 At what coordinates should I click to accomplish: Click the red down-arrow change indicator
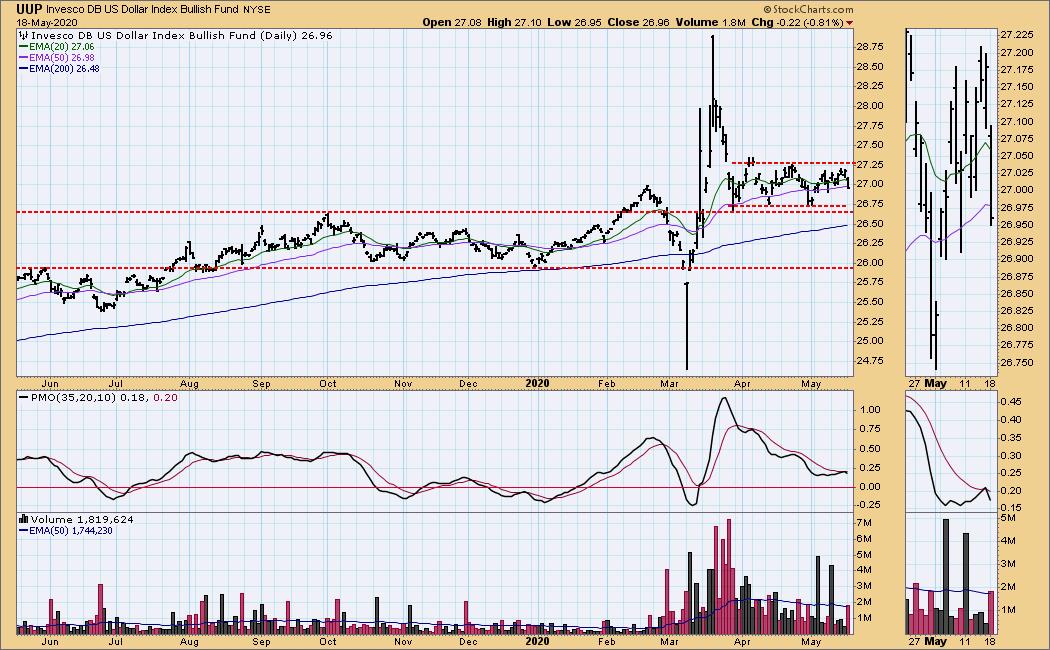850,23
